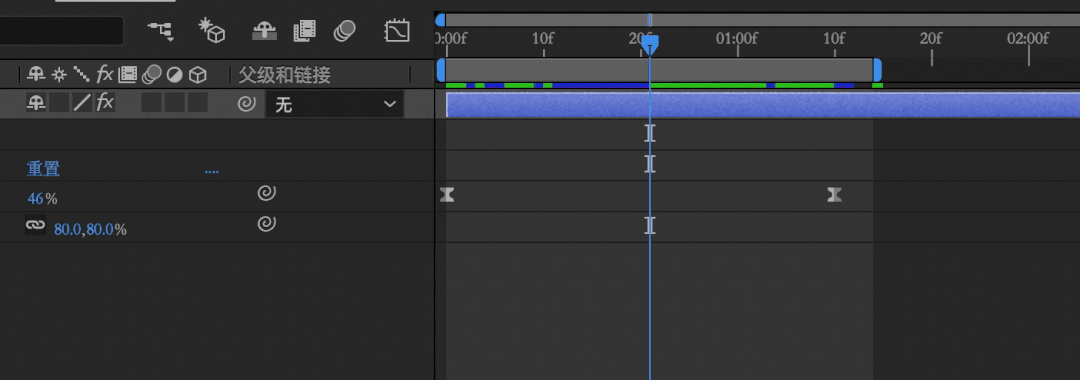Open the parent dropdown showing 无
1080x380 pixels.
coord(335,105)
